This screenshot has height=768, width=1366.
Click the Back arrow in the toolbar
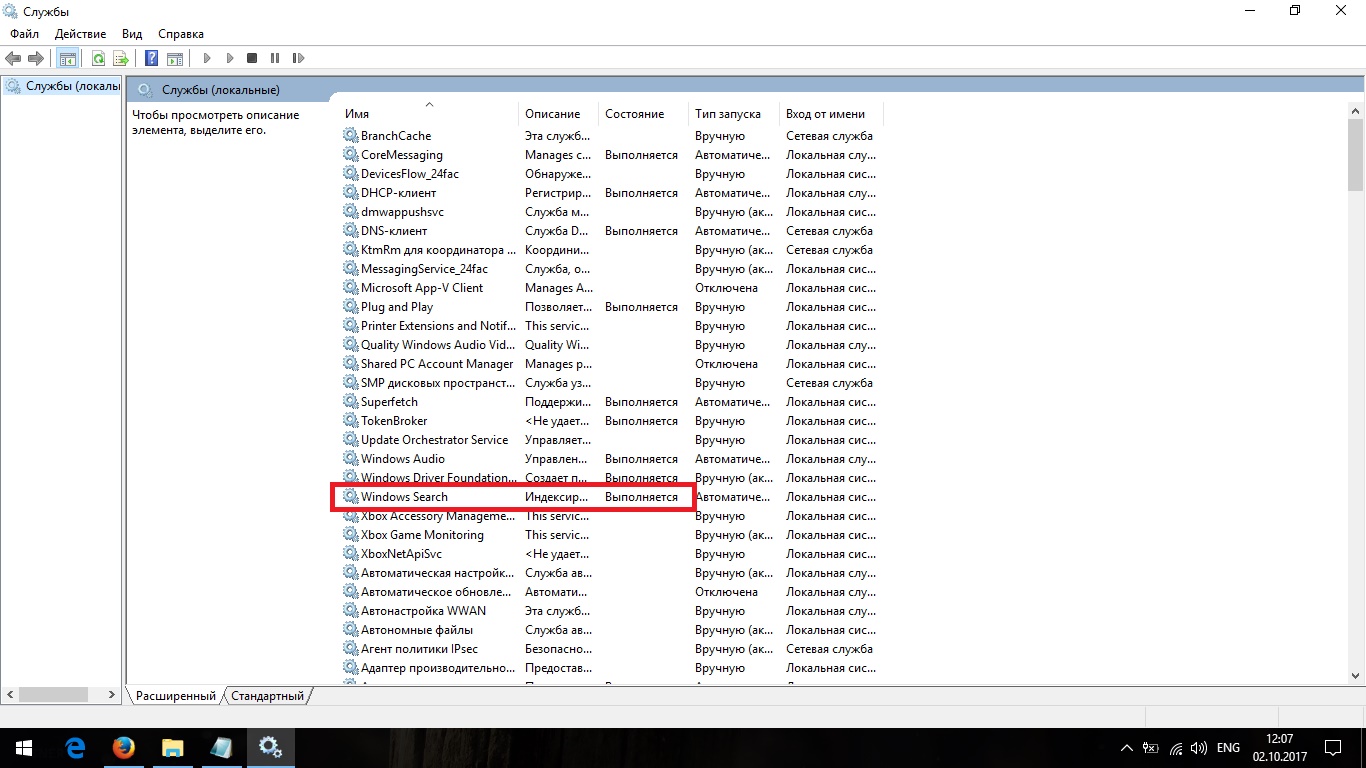tap(13, 59)
